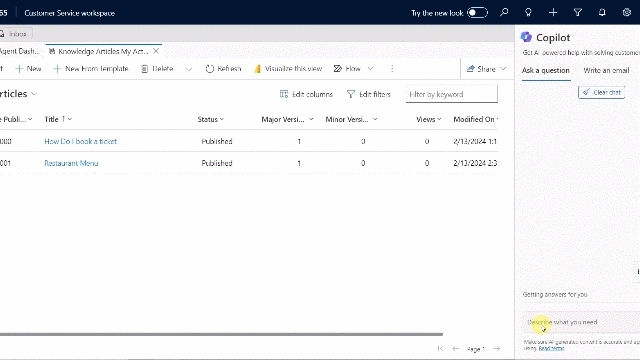Open the advanced find funnel icon

pos(578,13)
